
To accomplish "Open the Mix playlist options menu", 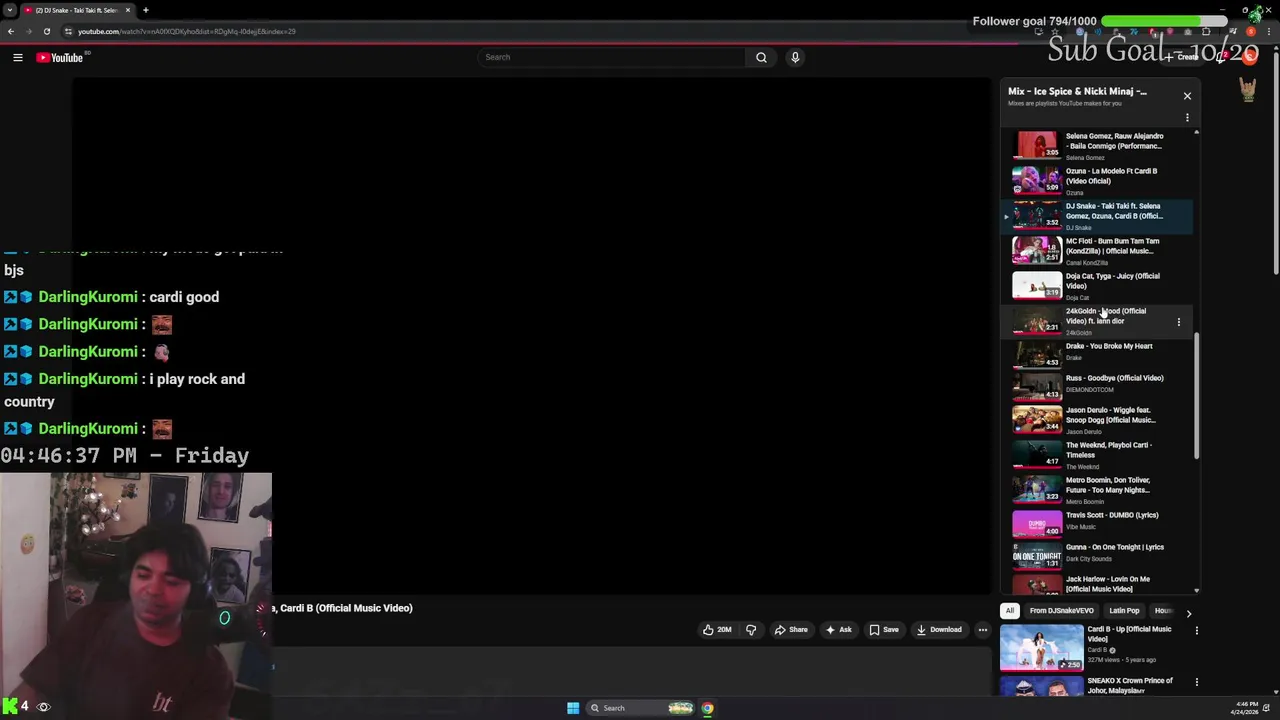I will [x=1187, y=118].
